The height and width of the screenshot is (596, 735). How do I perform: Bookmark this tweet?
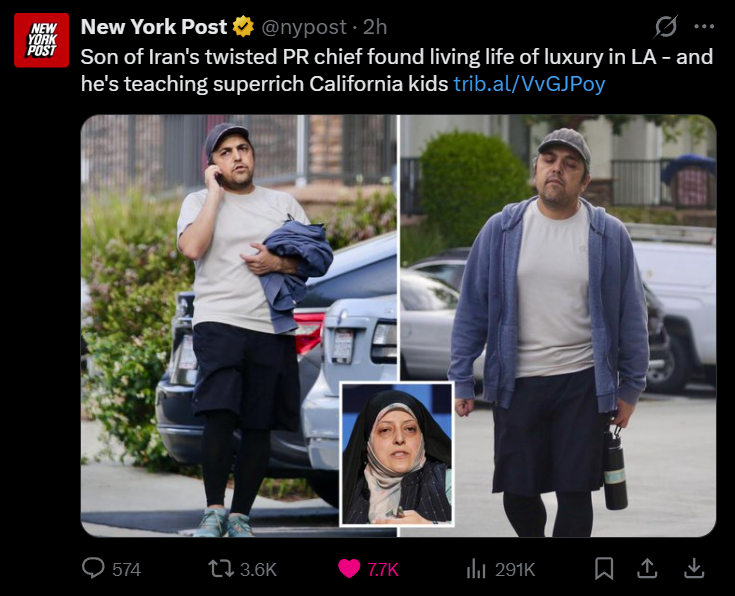pos(604,568)
